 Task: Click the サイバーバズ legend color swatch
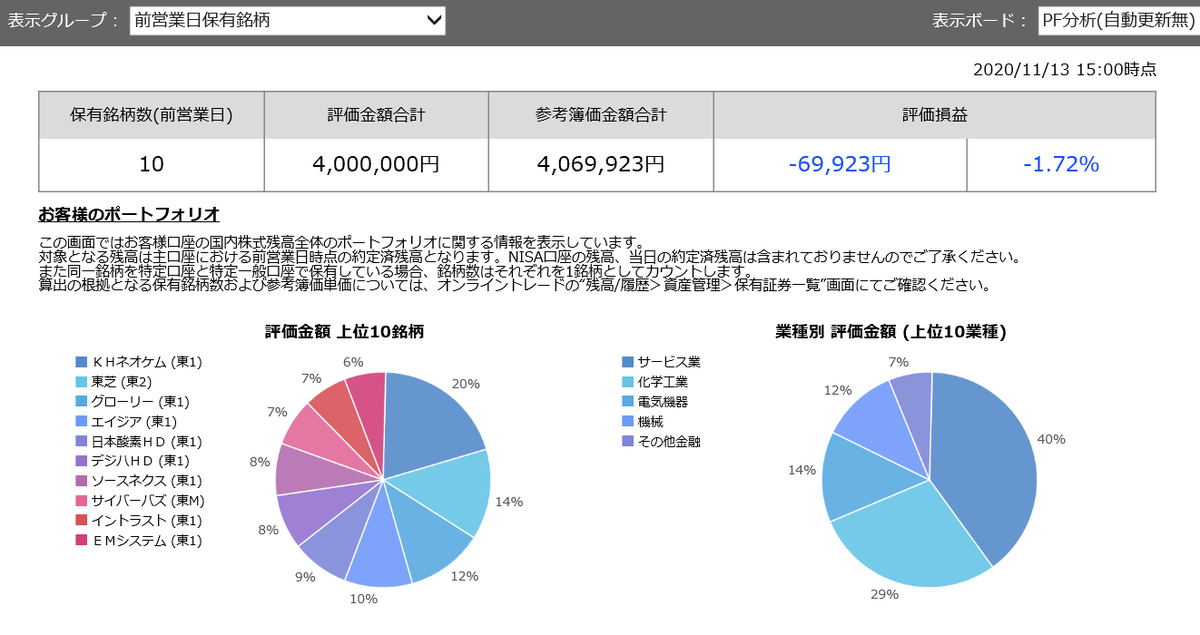pyautogui.click(x=82, y=501)
